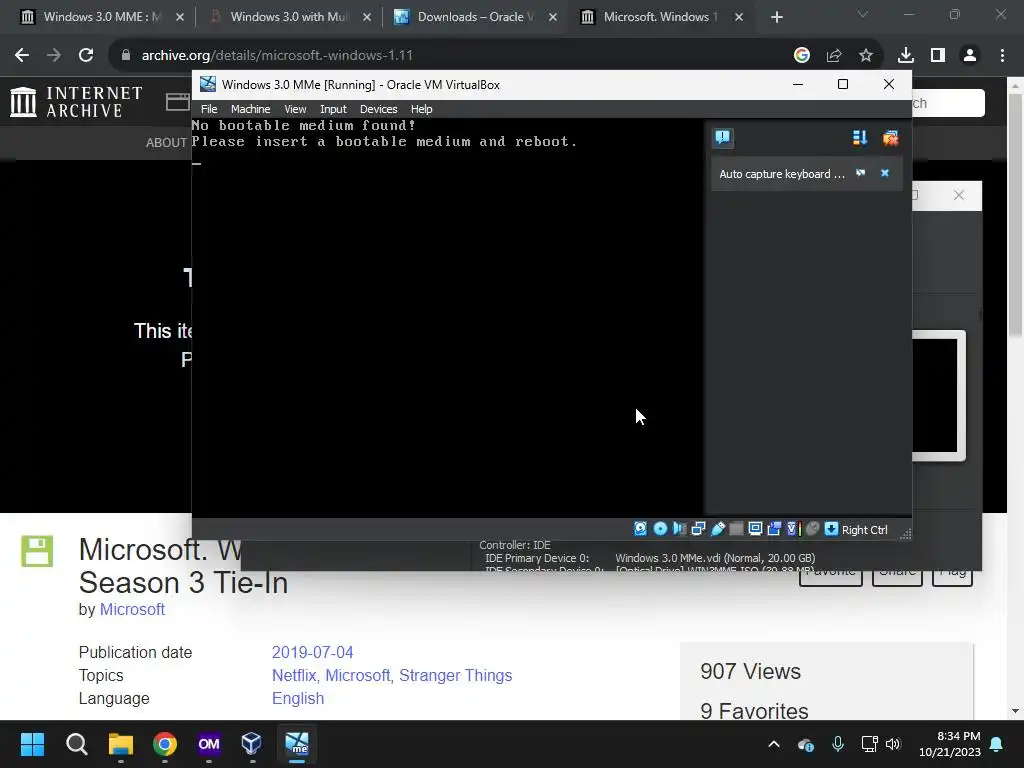1024x768 pixels.
Task: Toggle the notification center speech bubble icon
Action: pyautogui.click(x=722, y=138)
